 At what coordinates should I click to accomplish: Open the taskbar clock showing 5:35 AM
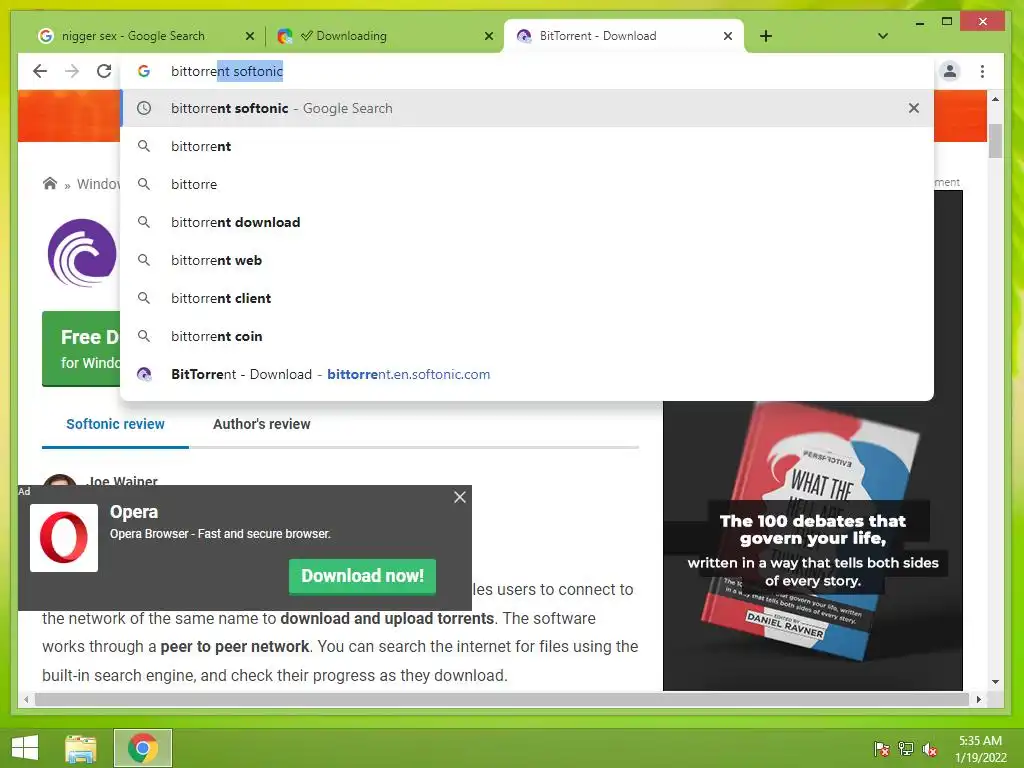tap(980, 749)
